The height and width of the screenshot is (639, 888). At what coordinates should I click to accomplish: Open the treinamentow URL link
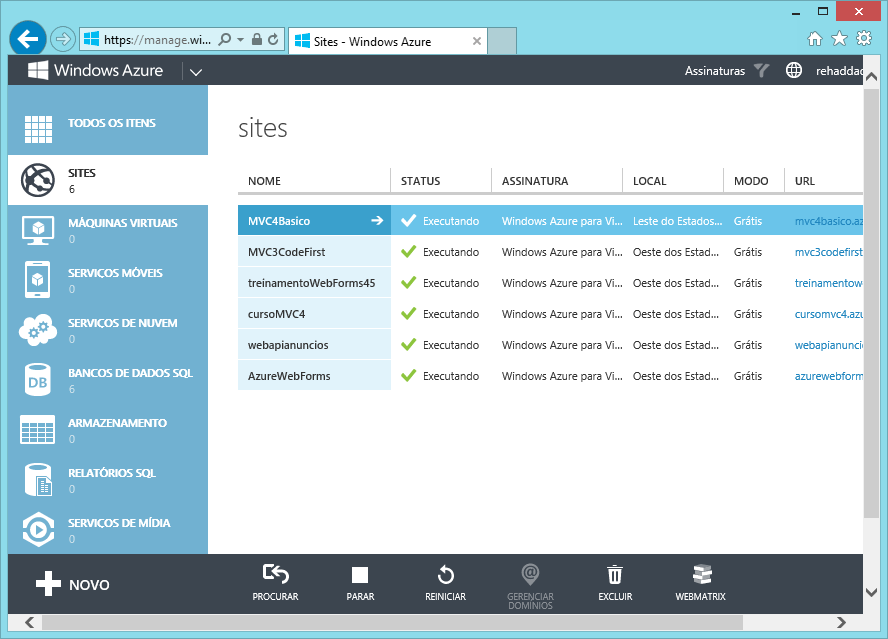[x=829, y=283]
